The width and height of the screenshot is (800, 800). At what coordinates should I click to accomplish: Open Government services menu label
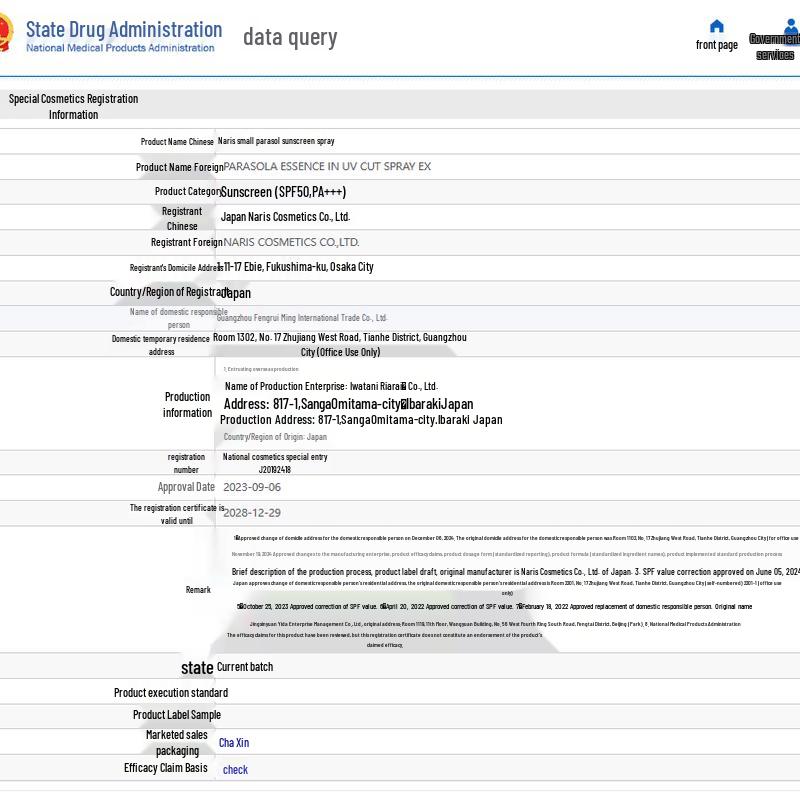tap(774, 47)
